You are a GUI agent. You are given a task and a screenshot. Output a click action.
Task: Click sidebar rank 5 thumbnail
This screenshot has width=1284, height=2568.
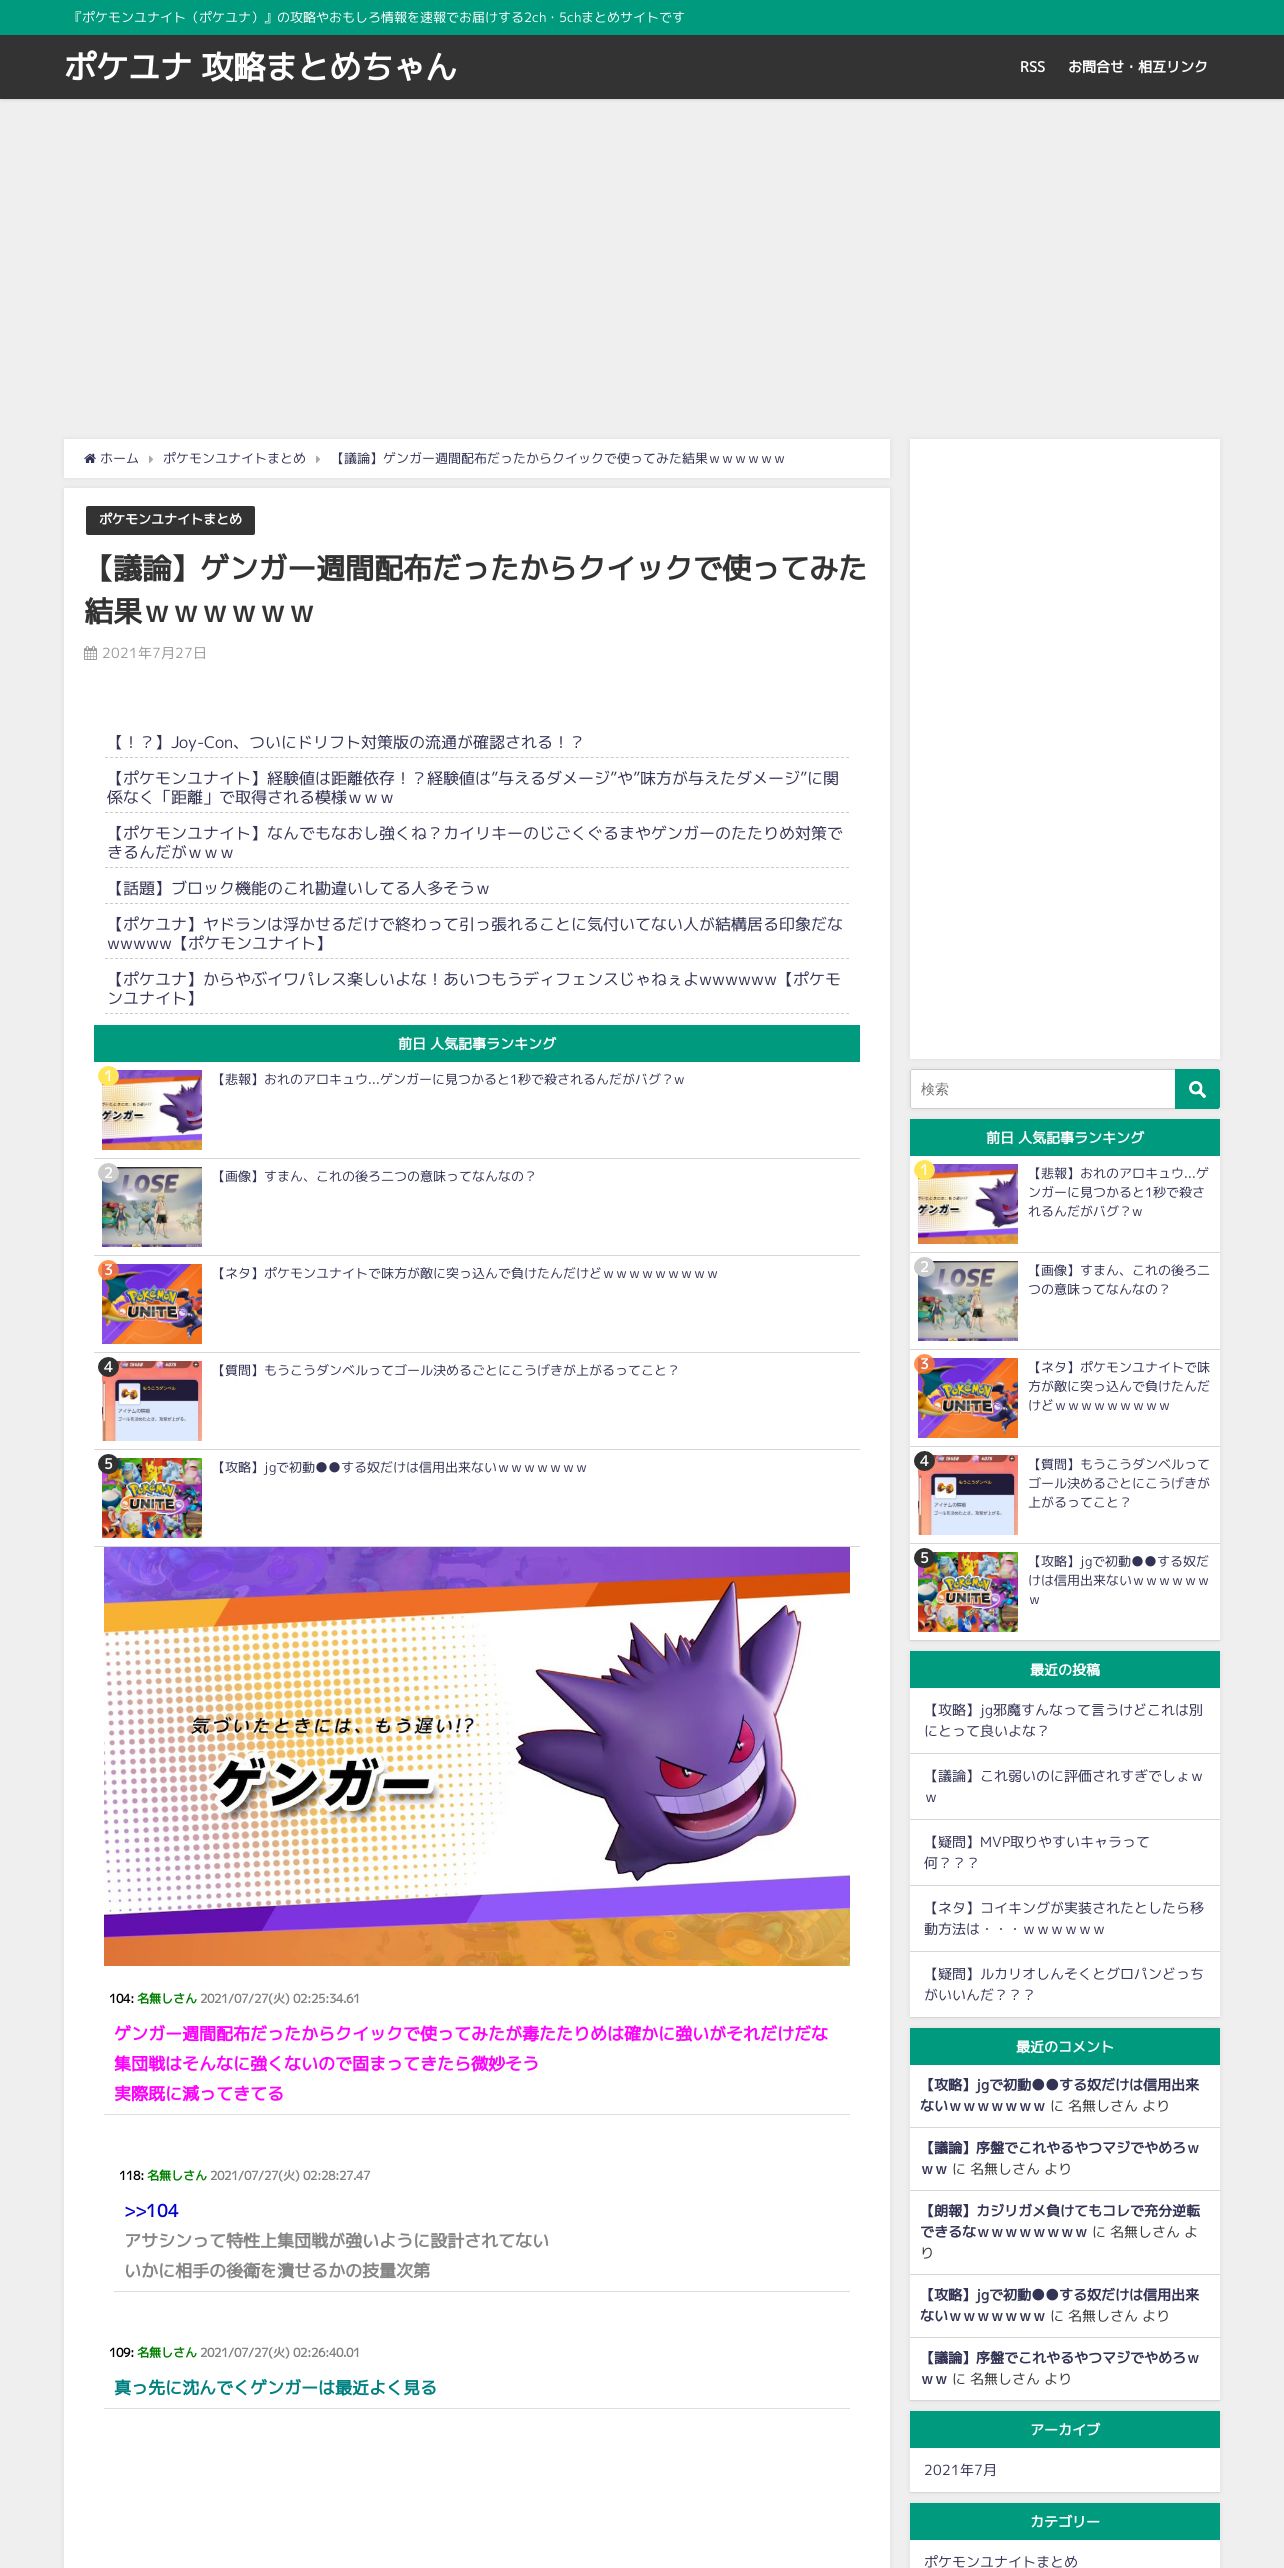[x=968, y=1592]
